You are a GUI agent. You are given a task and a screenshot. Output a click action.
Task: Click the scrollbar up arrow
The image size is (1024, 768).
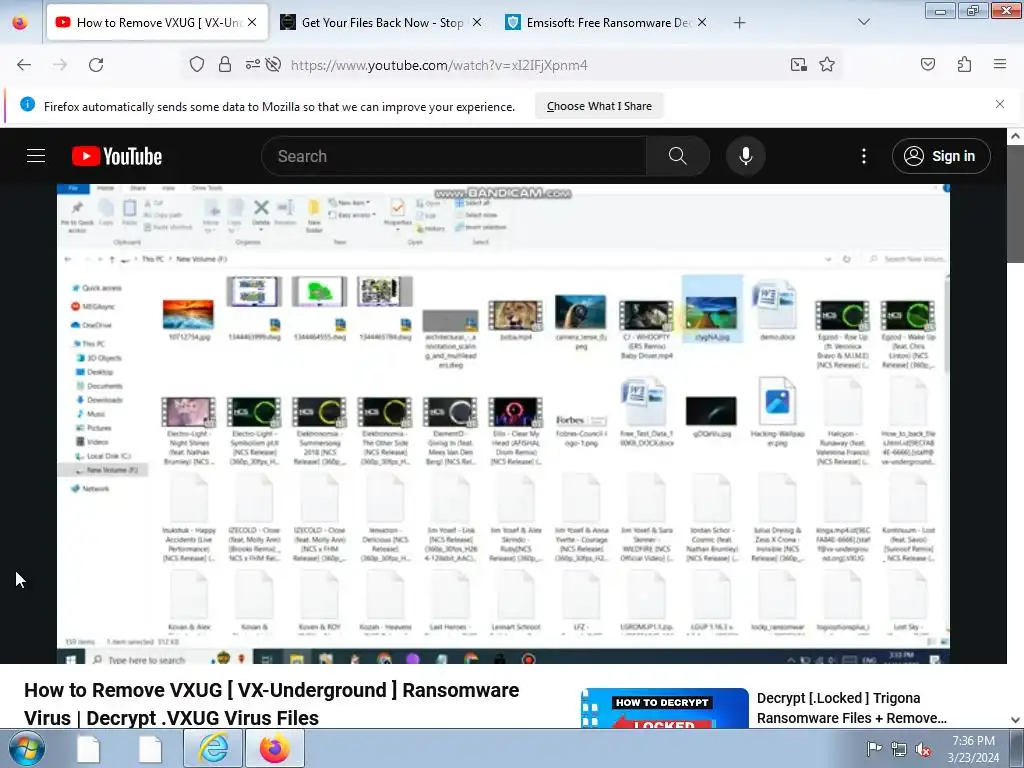pyautogui.click(x=1015, y=136)
